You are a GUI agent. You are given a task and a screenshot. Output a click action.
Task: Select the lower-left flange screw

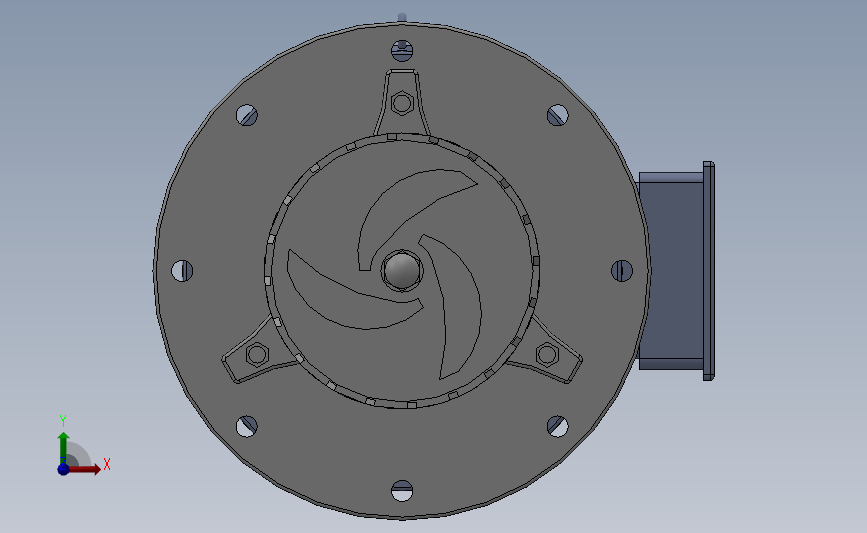coord(247,426)
